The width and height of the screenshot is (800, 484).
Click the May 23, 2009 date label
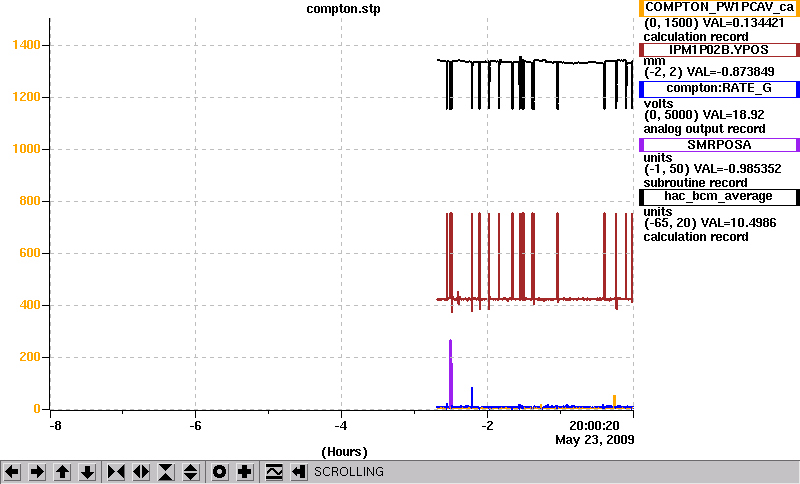(x=595, y=440)
